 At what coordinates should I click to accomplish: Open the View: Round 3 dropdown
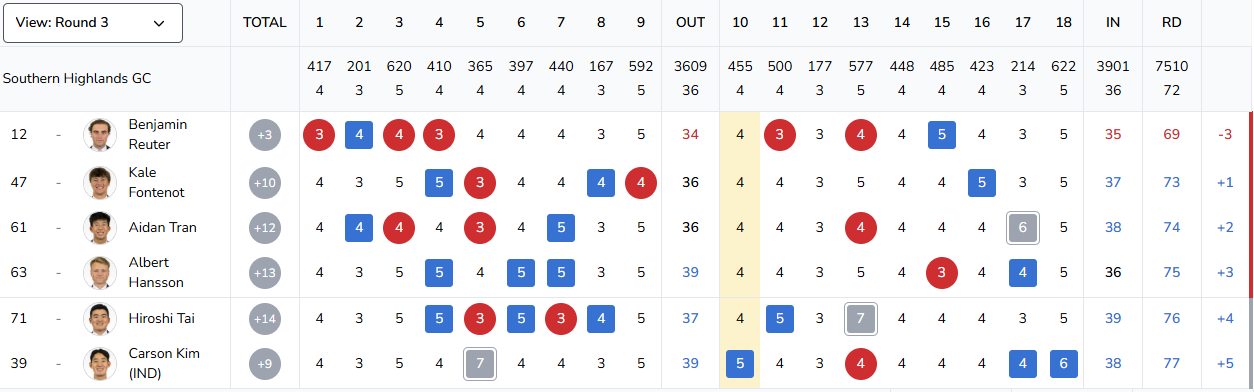coord(93,23)
